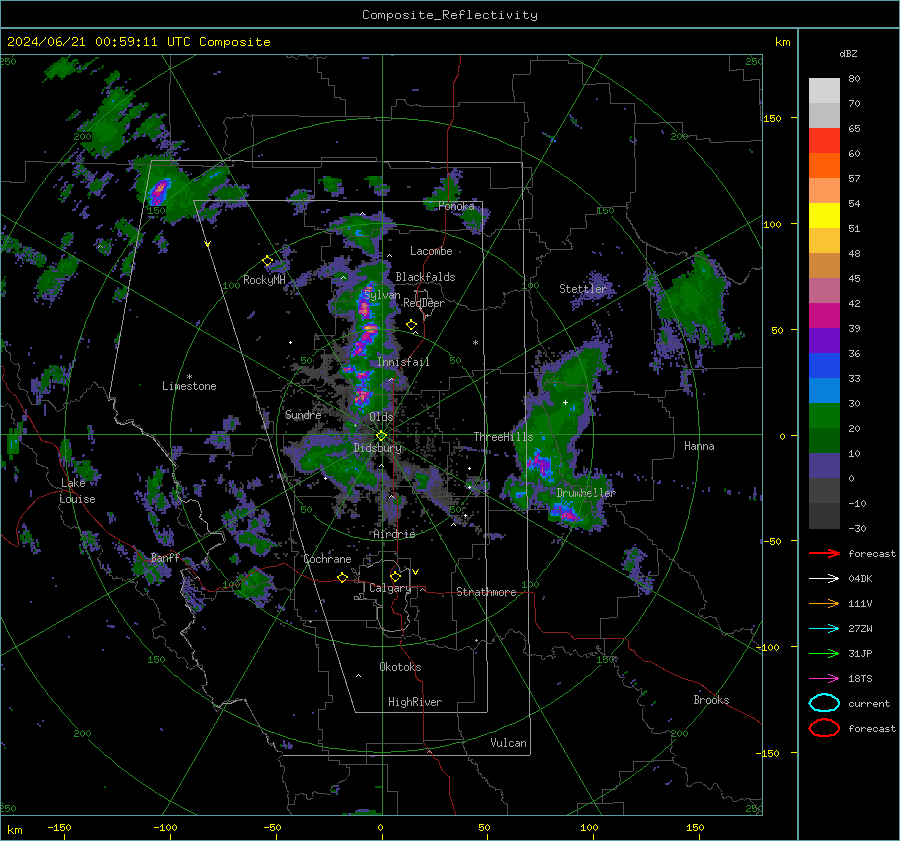Screen dimensions: 900x841
Task: Select the white 04DK arrow icon
Action: (824, 579)
